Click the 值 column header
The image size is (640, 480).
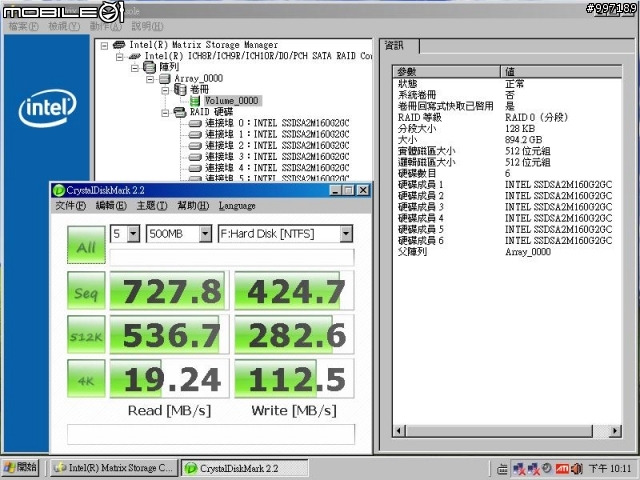pos(561,71)
